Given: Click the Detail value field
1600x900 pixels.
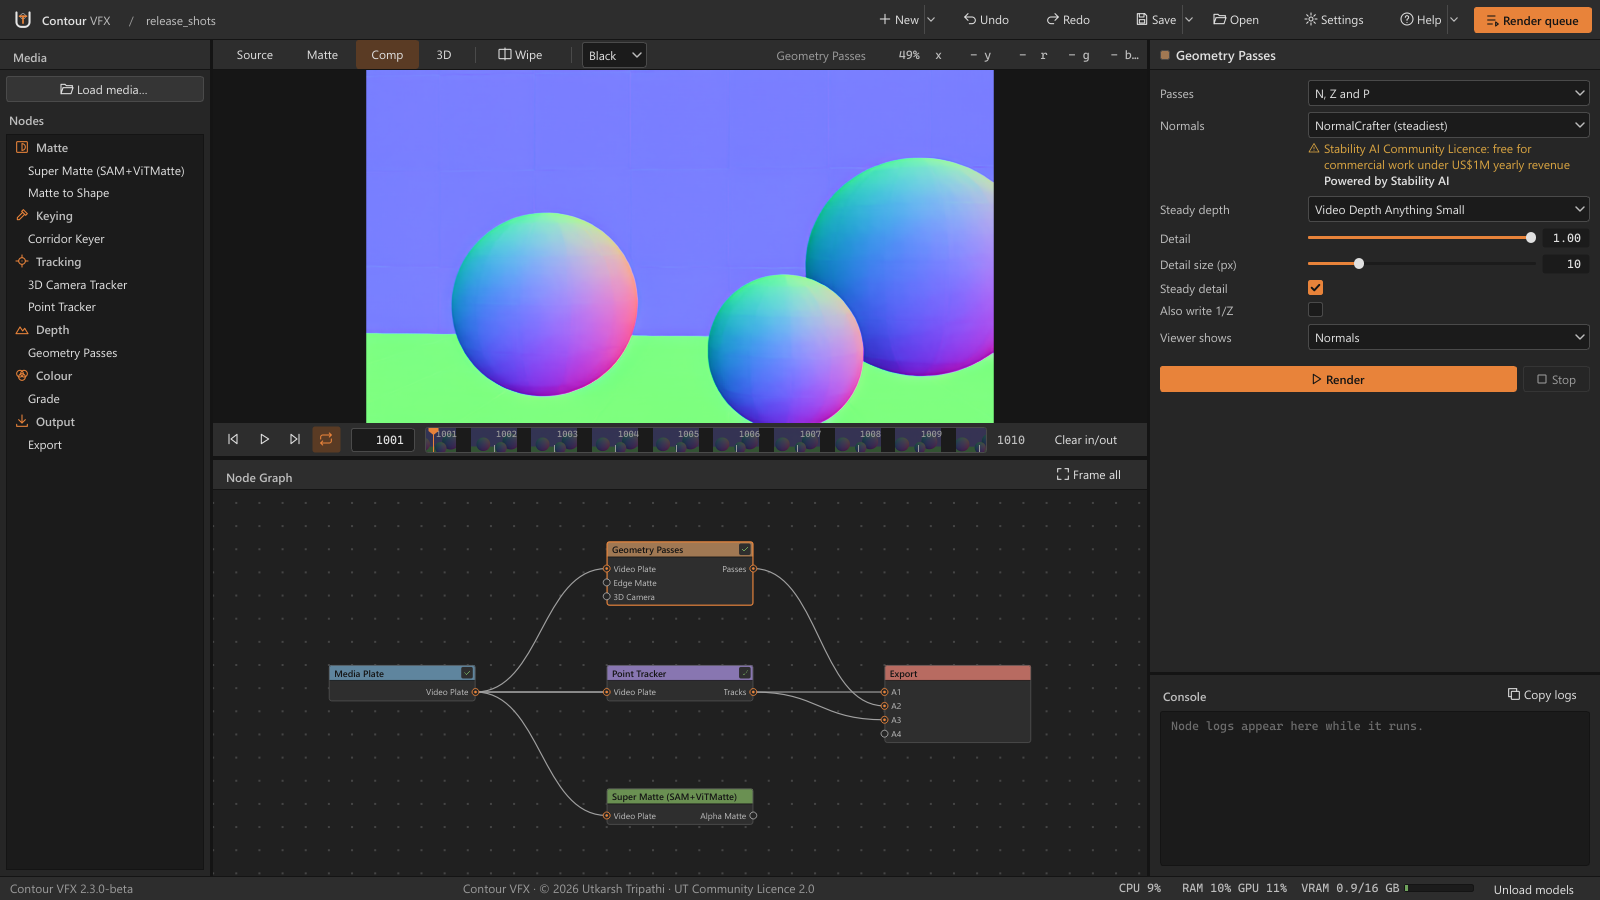Looking at the screenshot, I should pos(1565,238).
